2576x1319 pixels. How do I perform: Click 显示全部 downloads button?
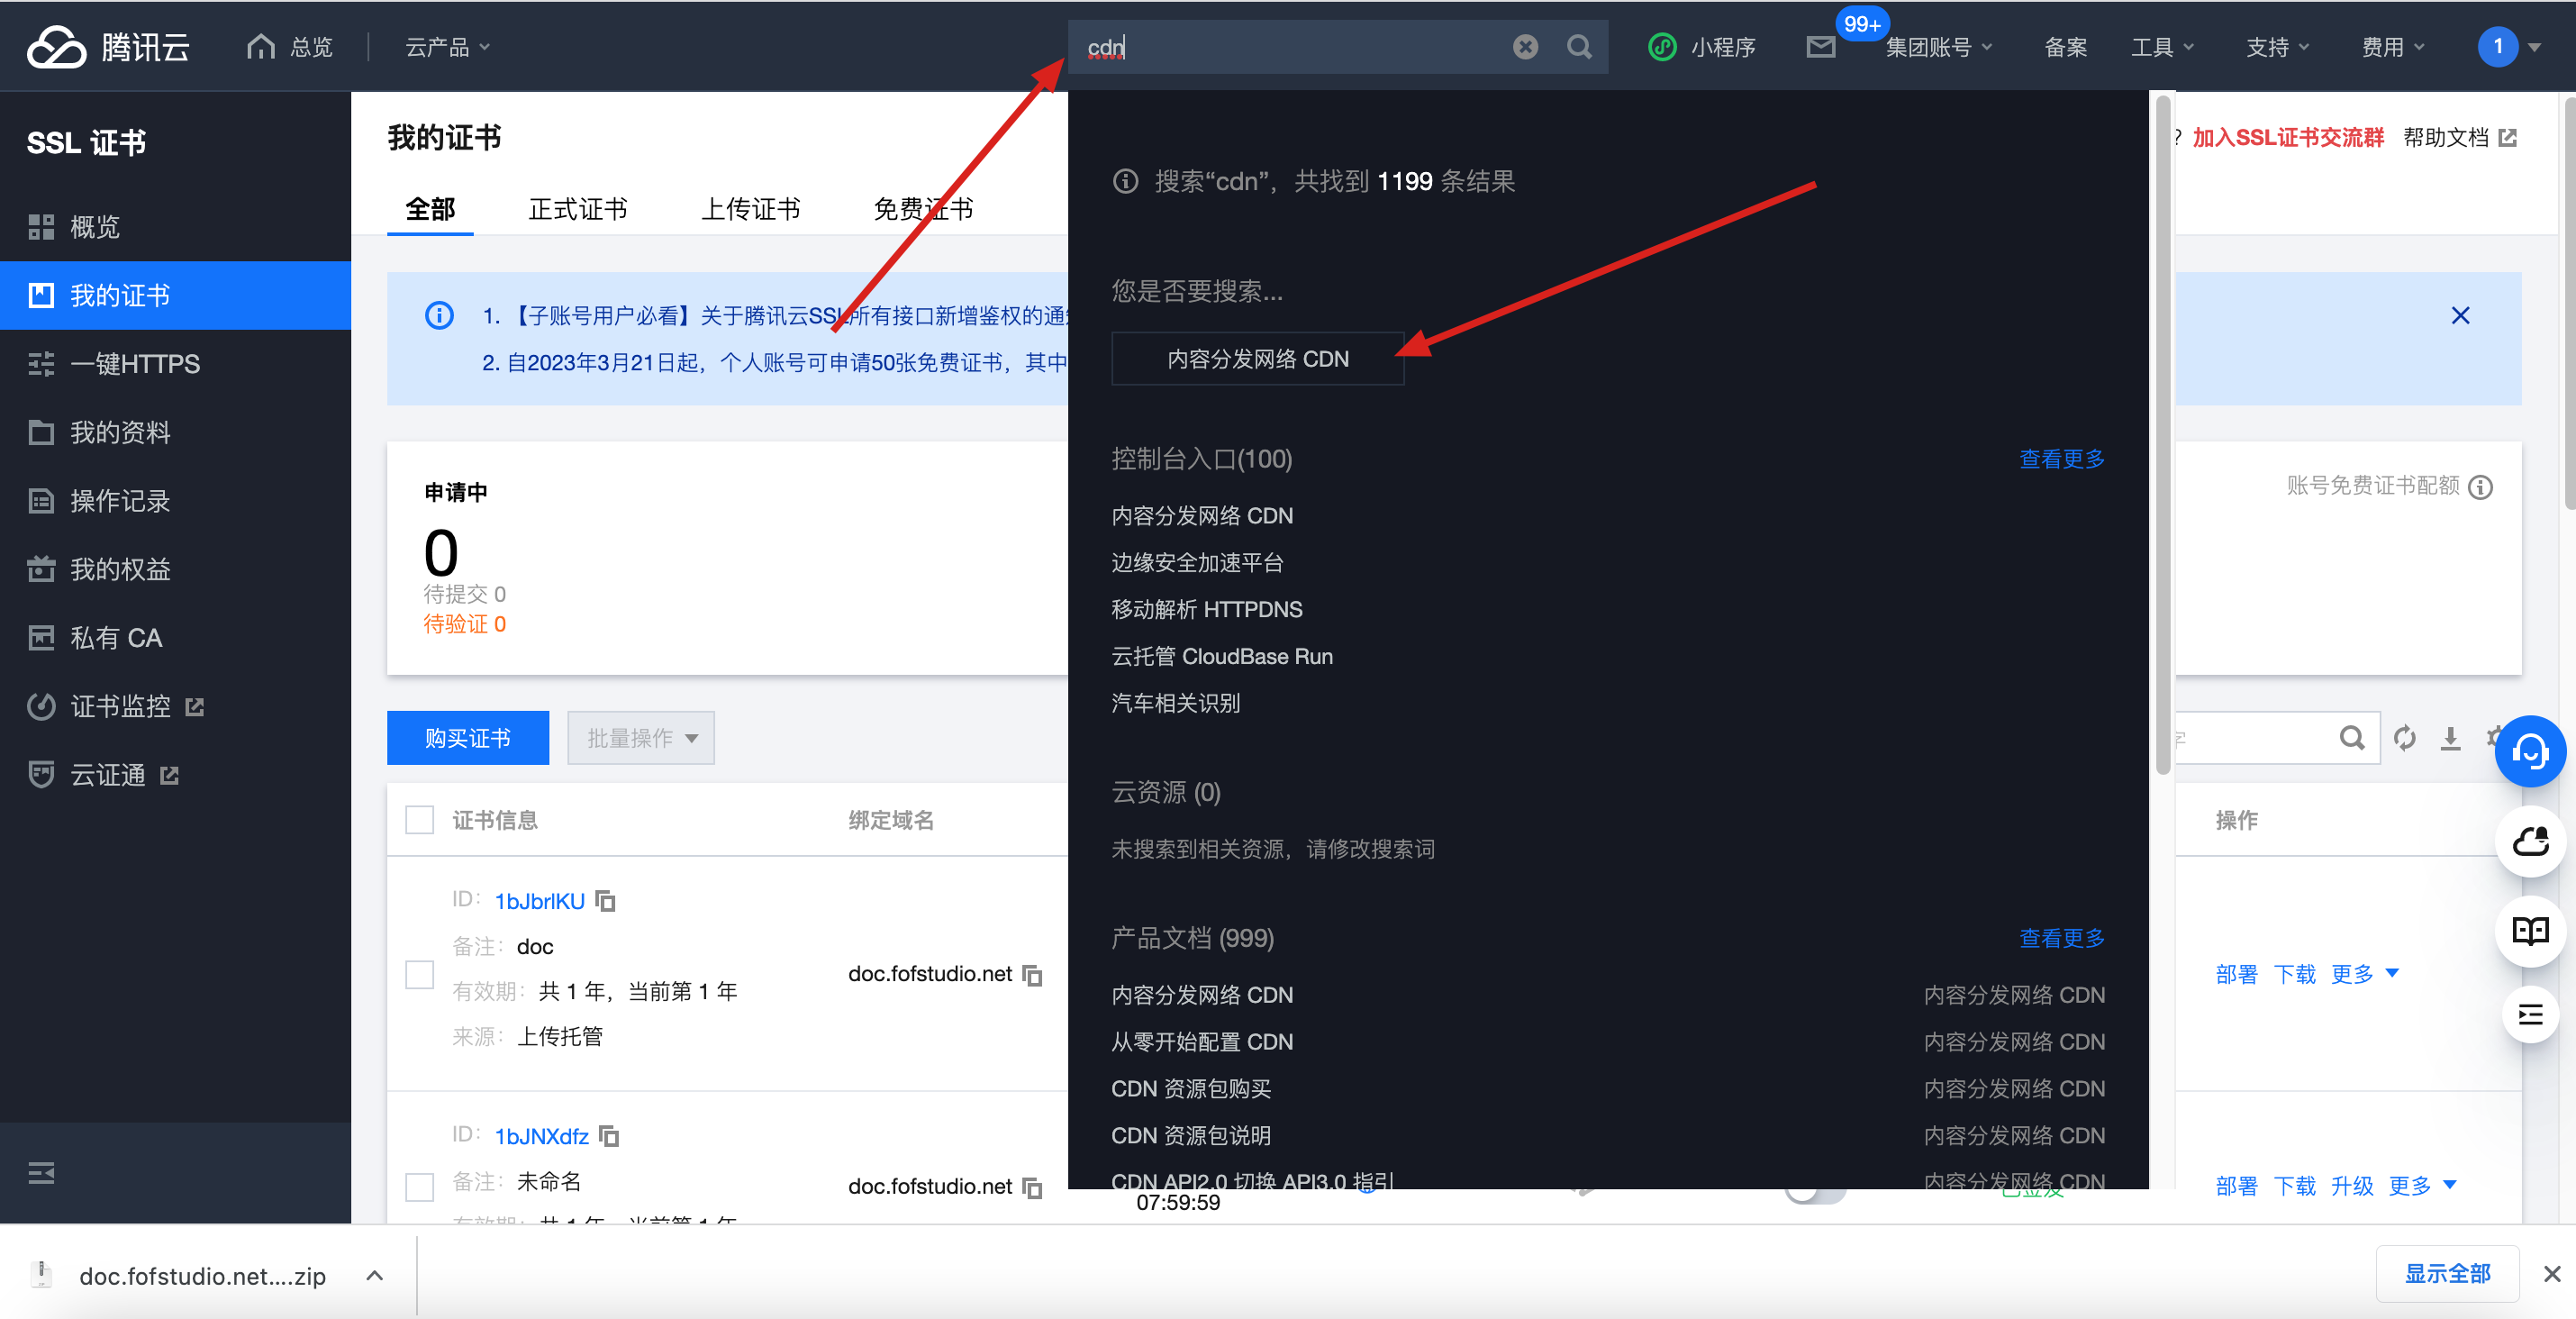(x=2447, y=1273)
